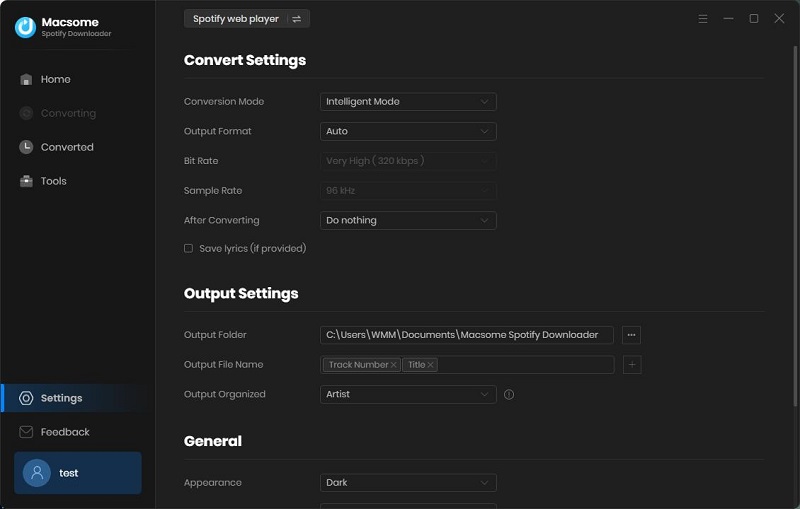
Task: Enable Save lyrics (if provided) checkbox
Action: pos(188,248)
